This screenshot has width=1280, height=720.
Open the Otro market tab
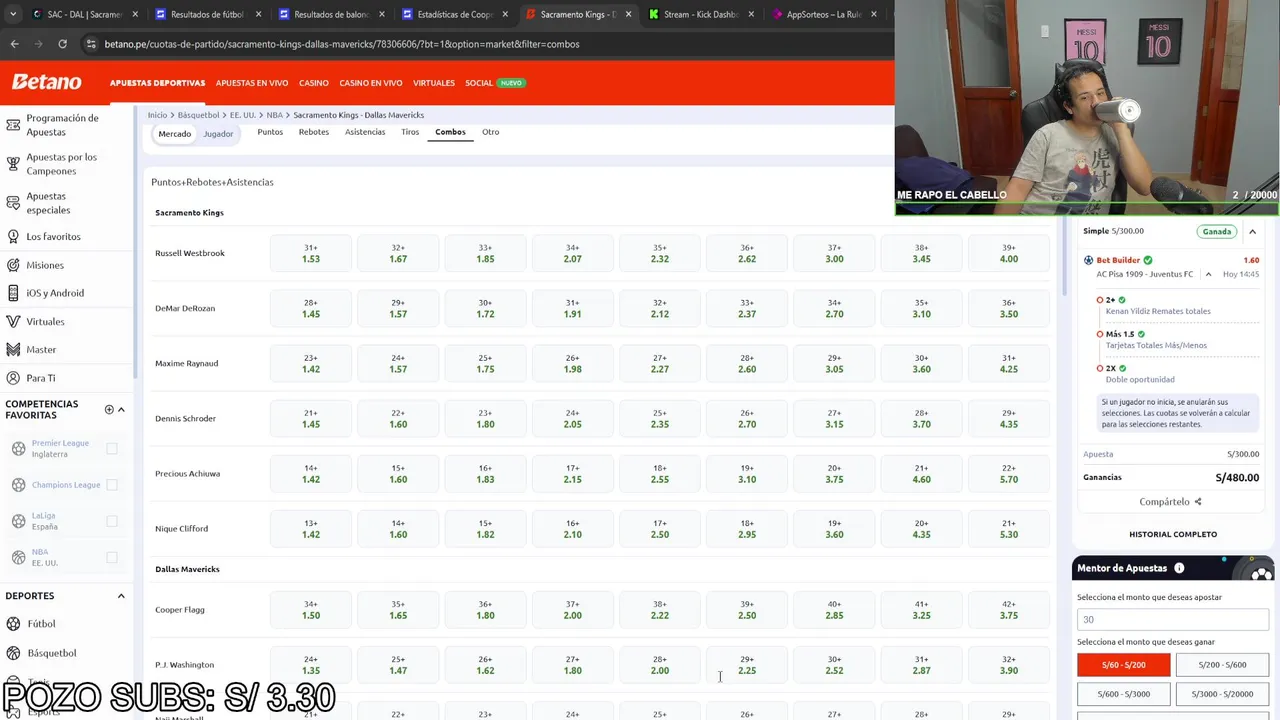tap(490, 132)
